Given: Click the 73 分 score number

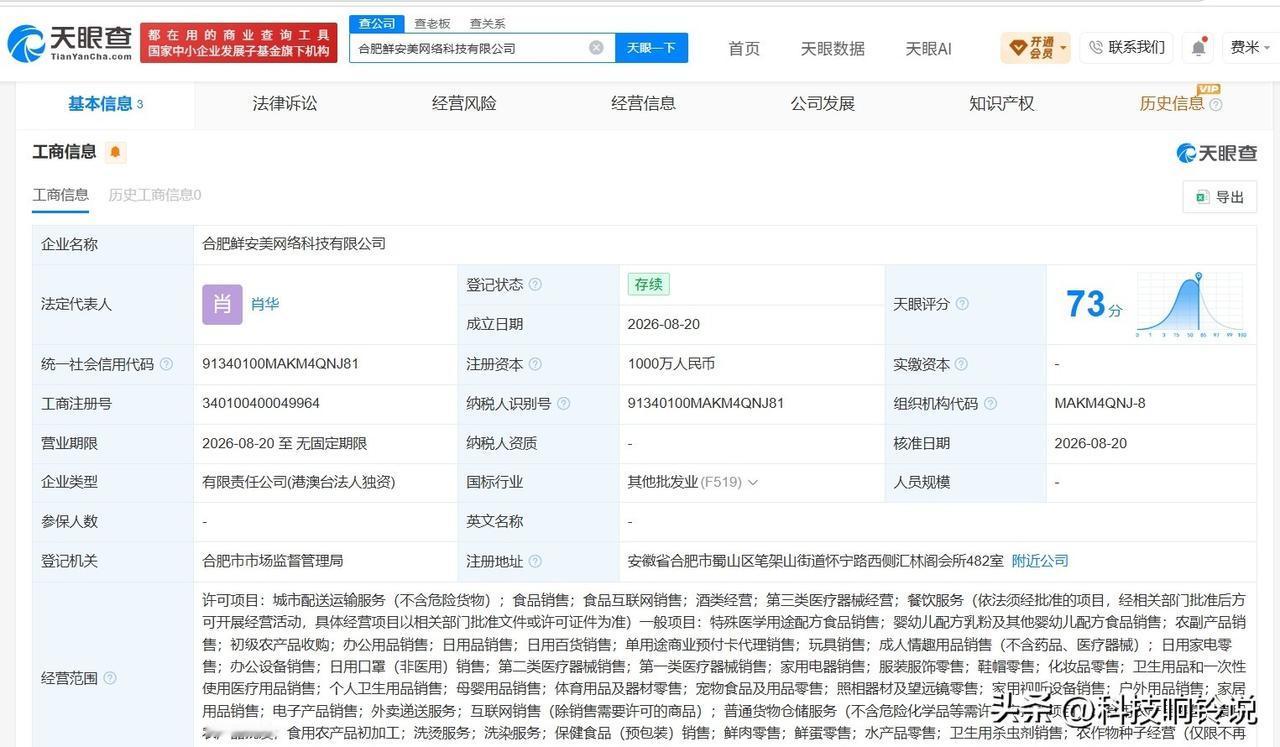Looking at the screenshot, I should (1093, 304).
